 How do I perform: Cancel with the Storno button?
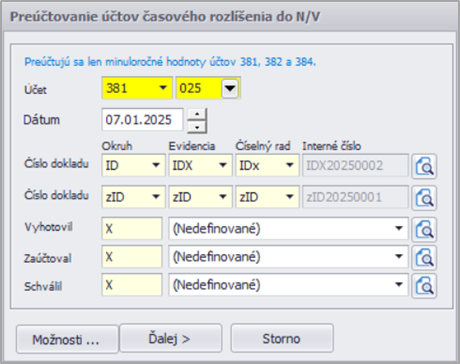coord(282,338)
